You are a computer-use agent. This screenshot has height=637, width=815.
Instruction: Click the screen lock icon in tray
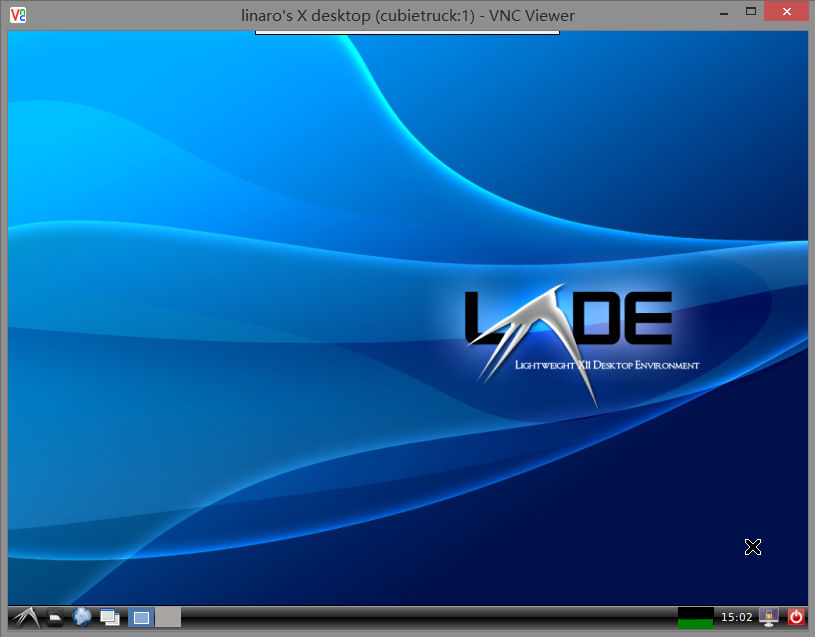tap(769, 617)
